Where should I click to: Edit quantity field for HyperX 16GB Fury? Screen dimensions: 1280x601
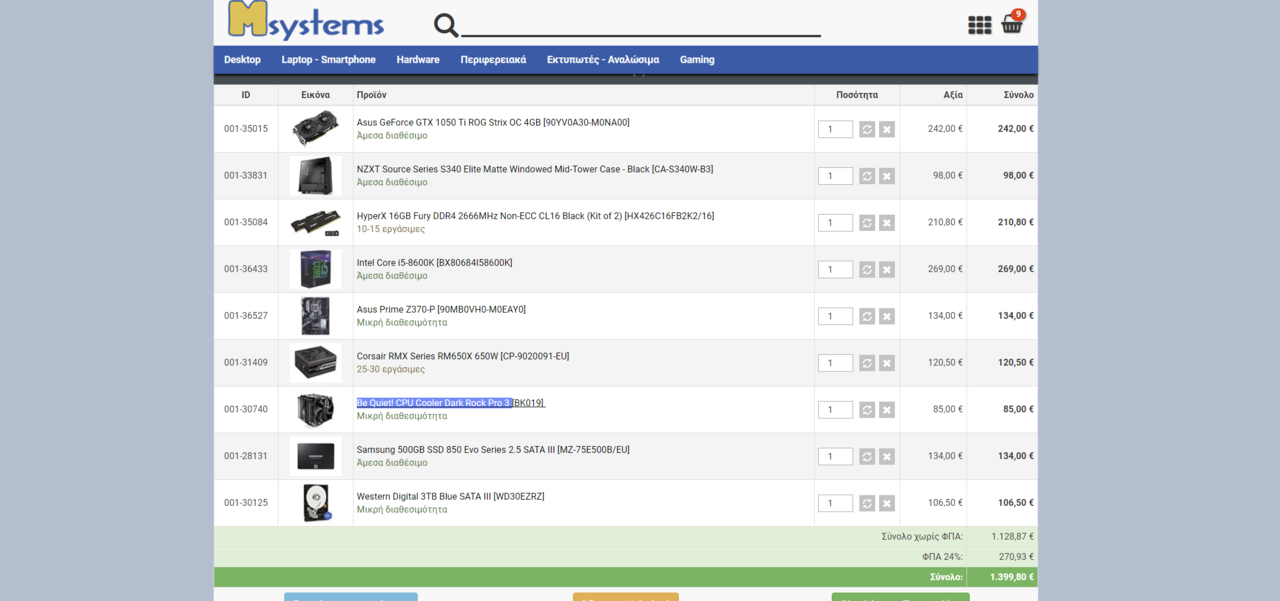tap(836, 223)
